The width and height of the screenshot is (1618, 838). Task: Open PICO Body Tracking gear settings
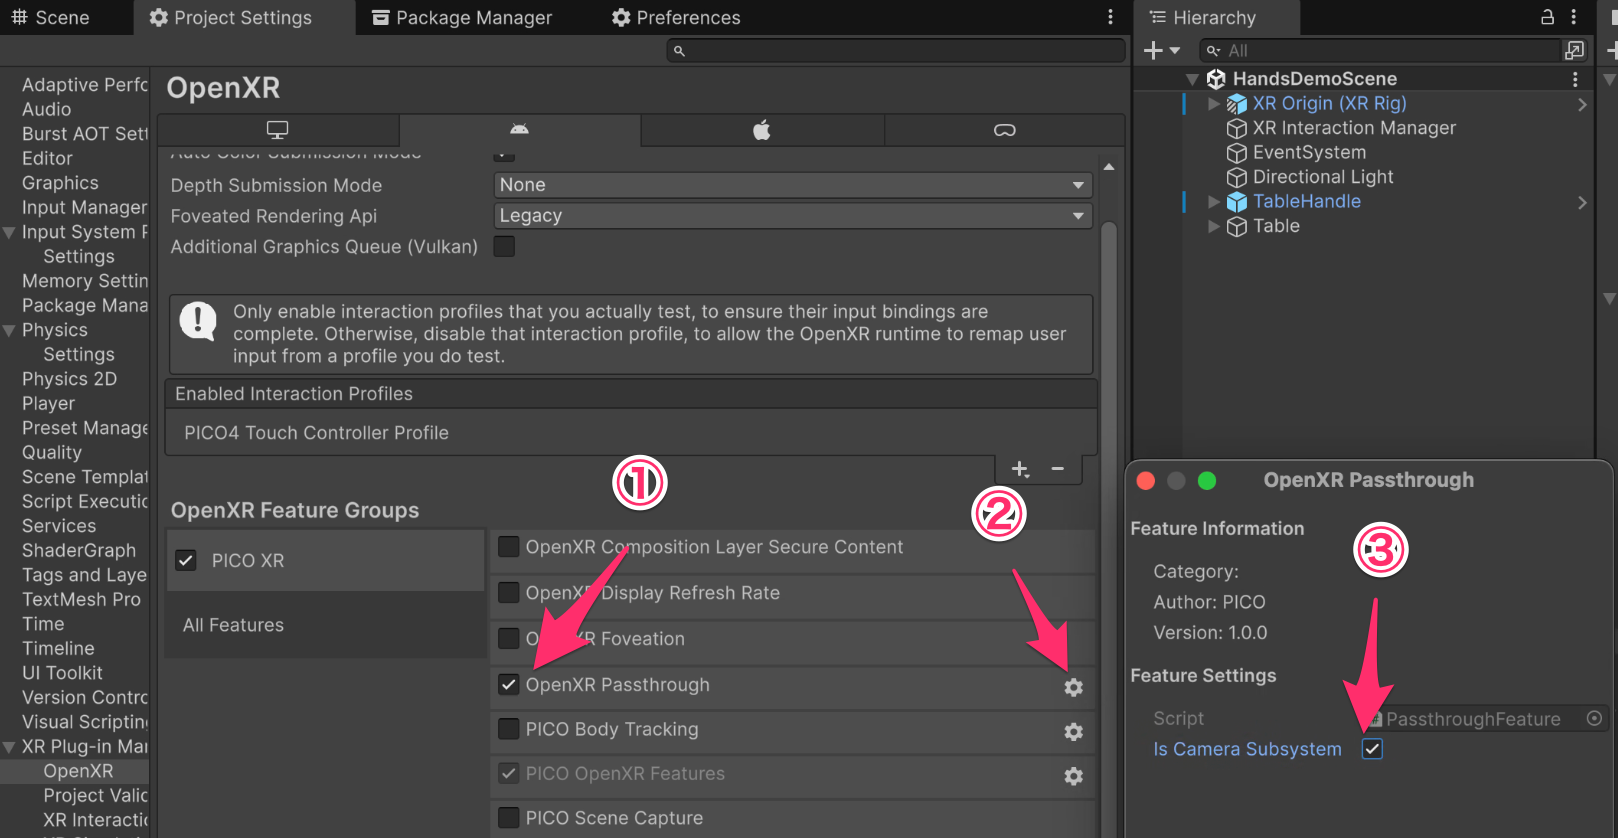coord(1074,732)
